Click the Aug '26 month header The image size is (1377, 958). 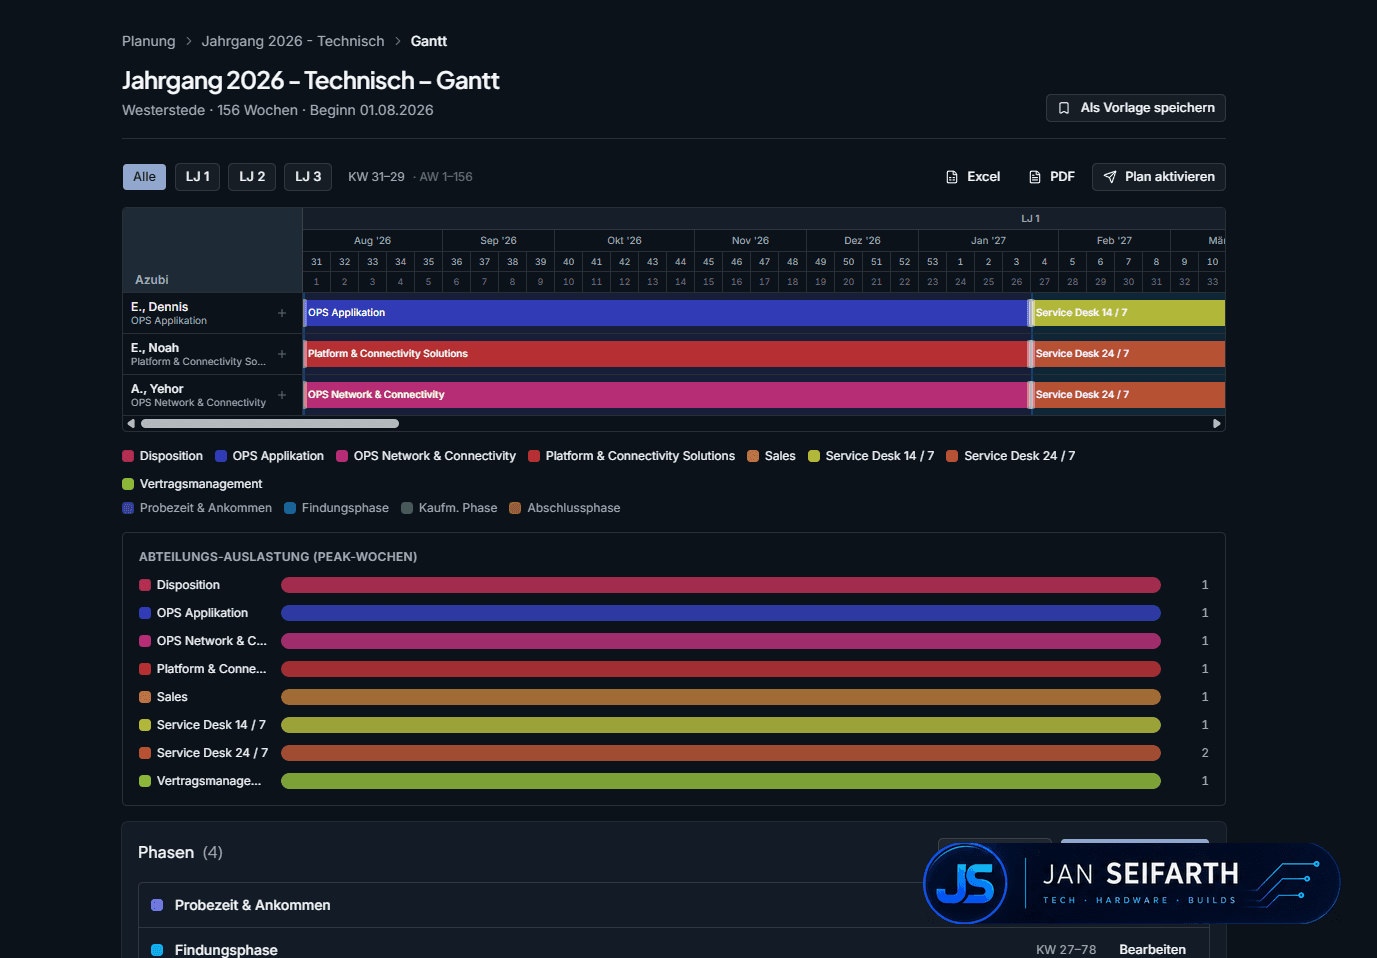[x=372, y=241]
